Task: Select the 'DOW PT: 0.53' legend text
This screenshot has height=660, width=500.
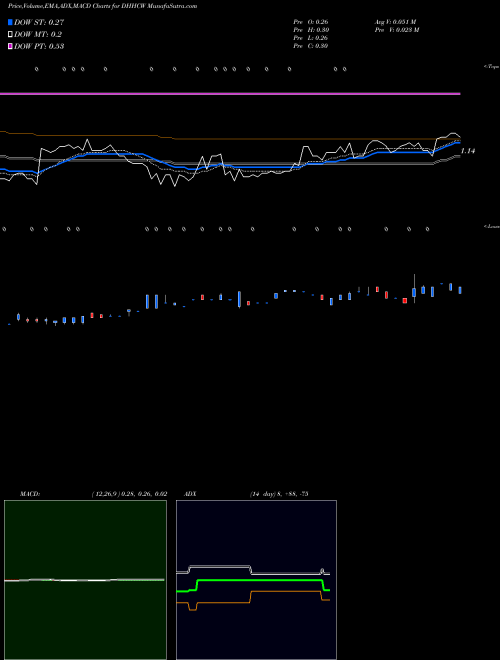Action: (x=39, y=46)
